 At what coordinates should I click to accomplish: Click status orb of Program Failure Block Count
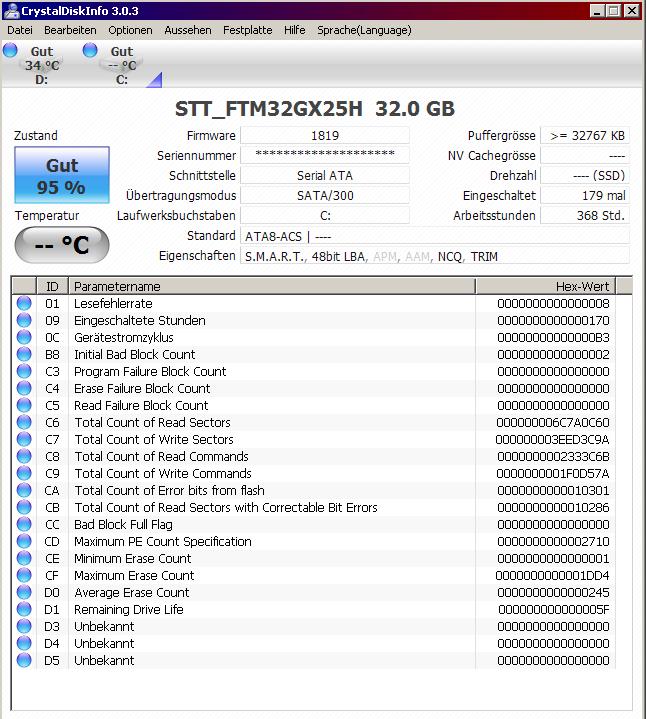coord(24,371)
